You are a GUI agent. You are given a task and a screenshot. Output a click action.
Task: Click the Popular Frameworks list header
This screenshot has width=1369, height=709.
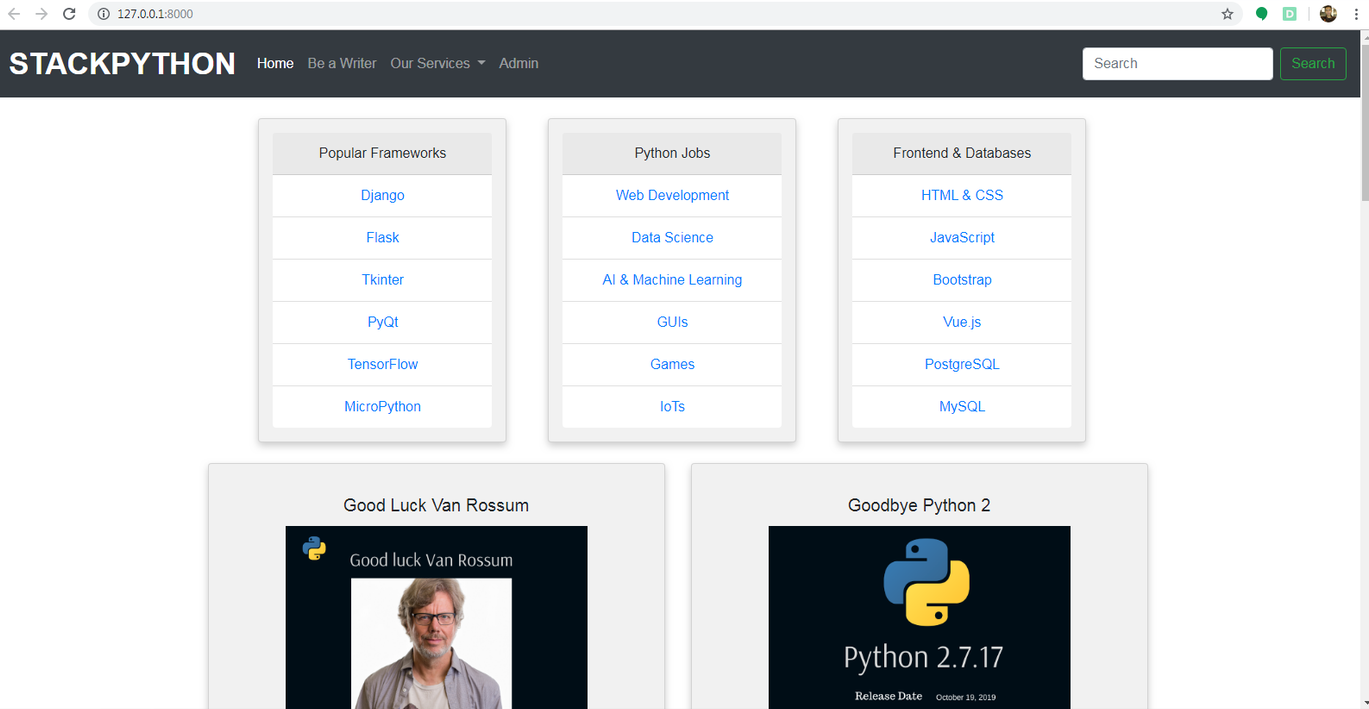point(382,153)
